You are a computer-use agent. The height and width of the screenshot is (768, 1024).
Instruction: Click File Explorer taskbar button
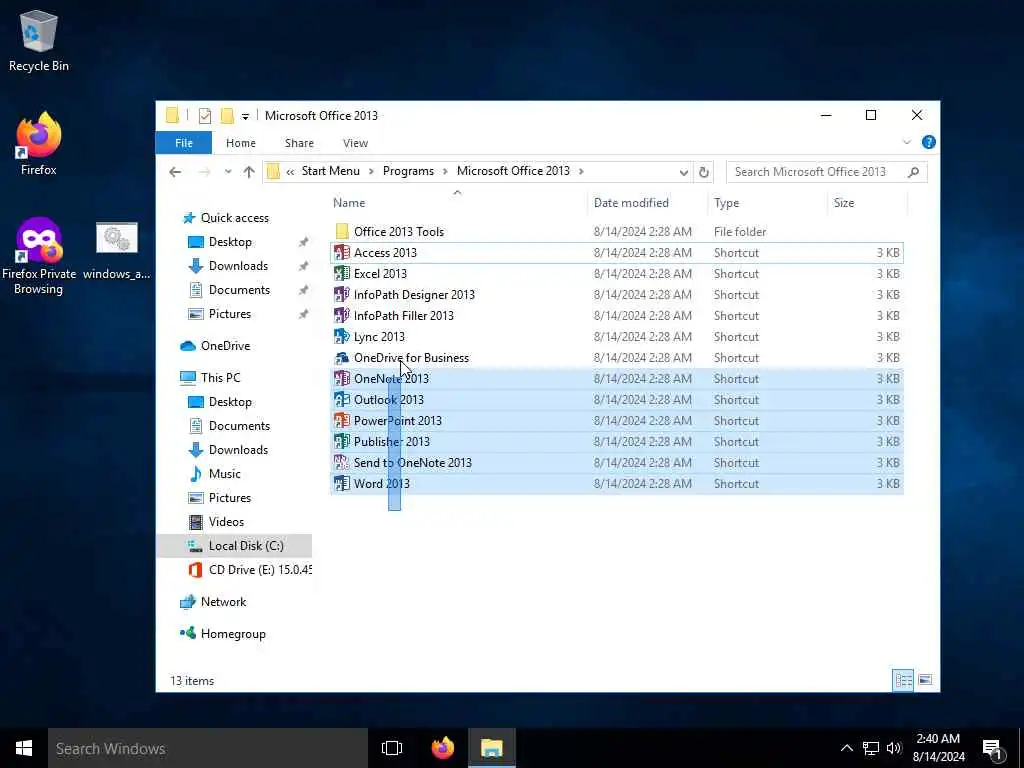coord(492,748)
